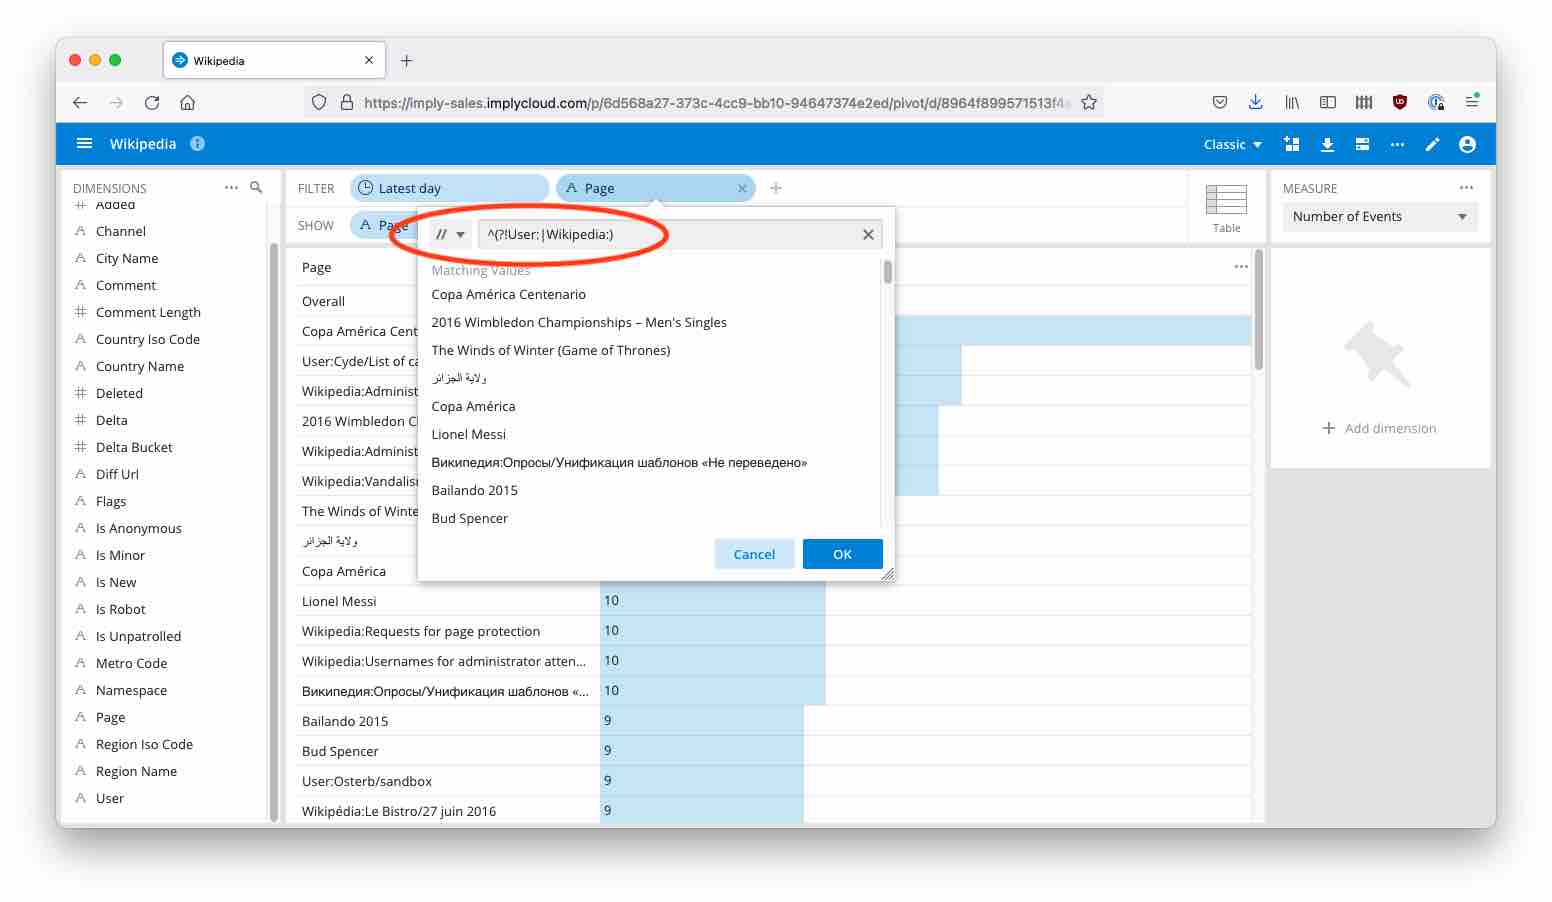
Task: Click OK in the filter popup
Action: point(843,554)
